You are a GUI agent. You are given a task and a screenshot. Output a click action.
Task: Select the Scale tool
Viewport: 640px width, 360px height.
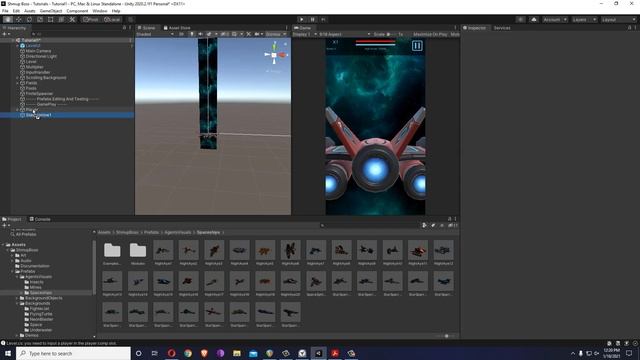pos(40,19)
